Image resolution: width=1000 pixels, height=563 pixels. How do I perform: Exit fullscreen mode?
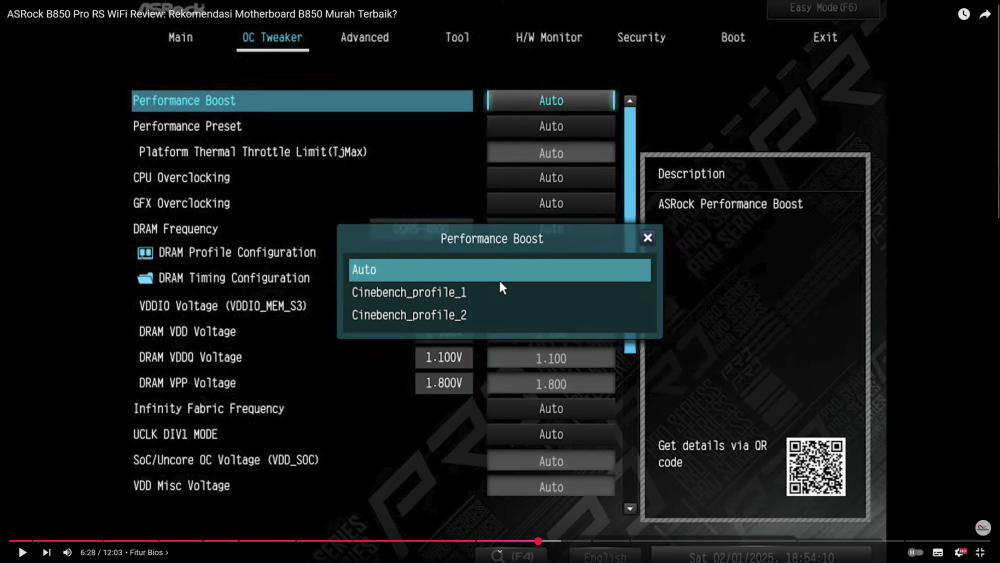(x=982, y=552)
